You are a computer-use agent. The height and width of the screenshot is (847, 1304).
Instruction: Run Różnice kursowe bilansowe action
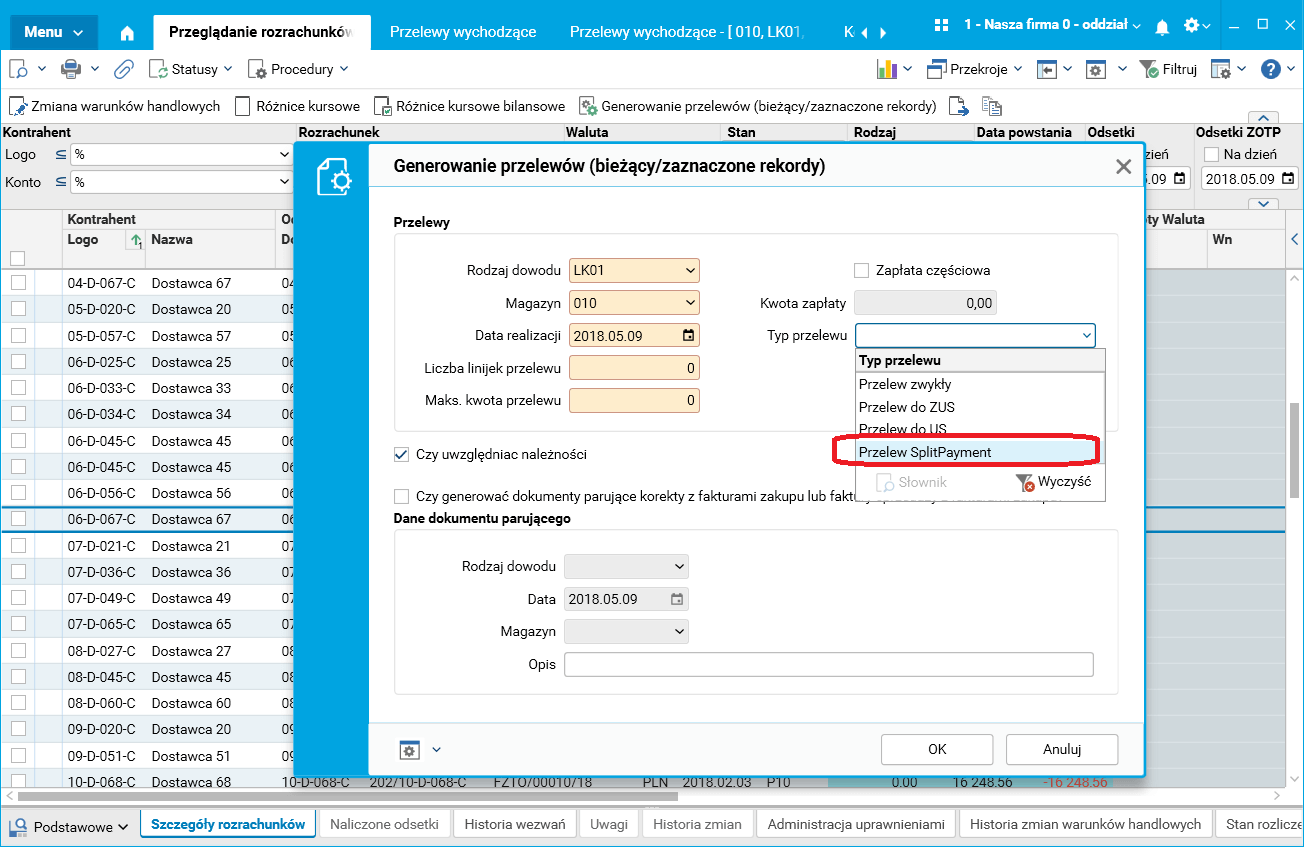[469, 106]
